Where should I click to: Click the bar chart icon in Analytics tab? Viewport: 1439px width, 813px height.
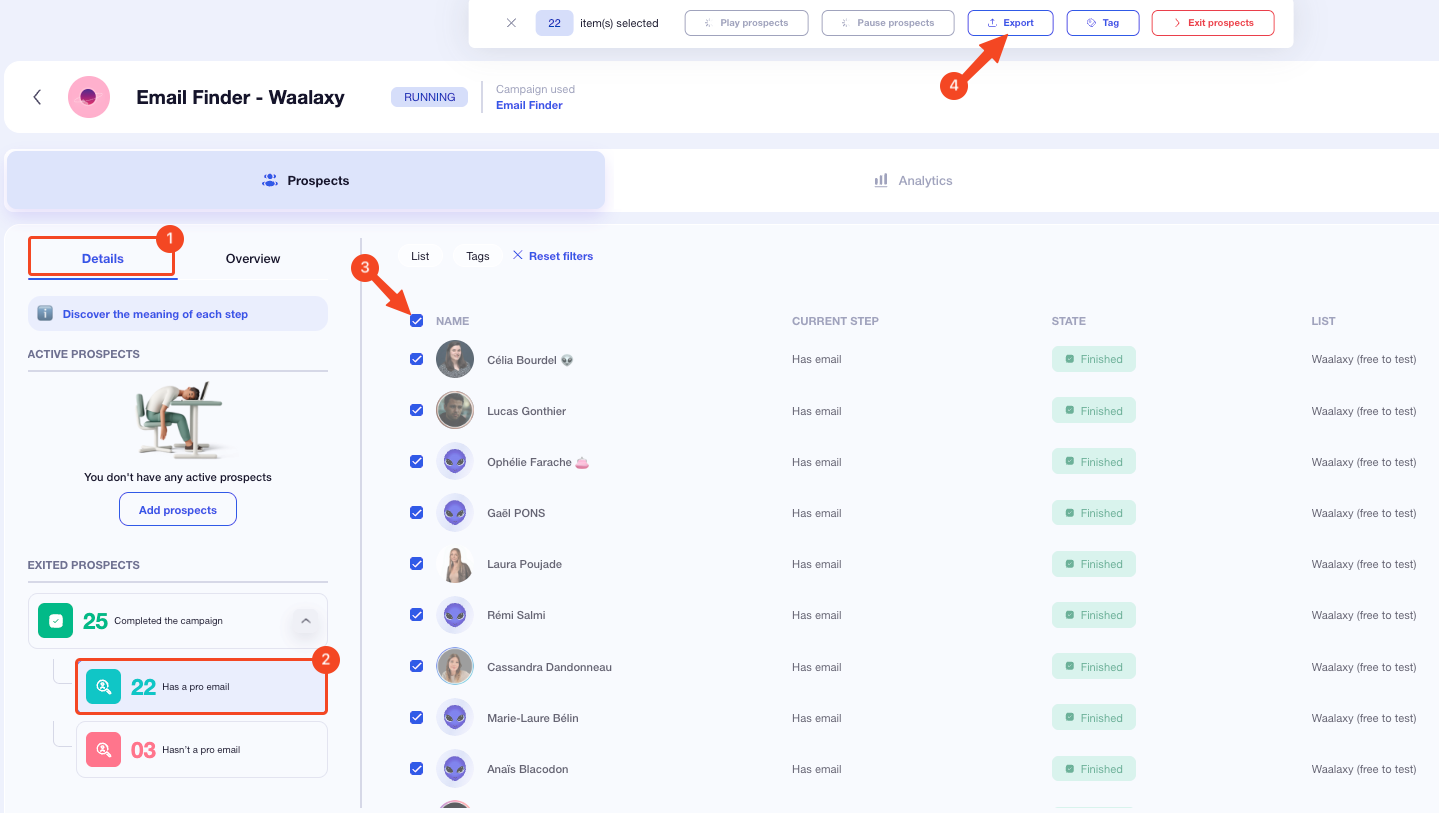881,180
